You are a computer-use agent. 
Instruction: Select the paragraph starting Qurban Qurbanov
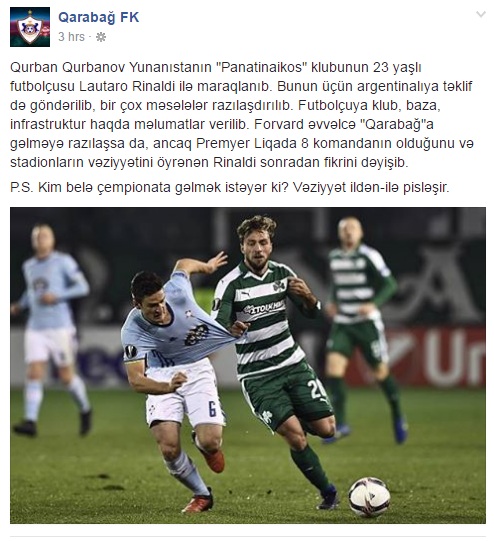click(x=241, y=115)
